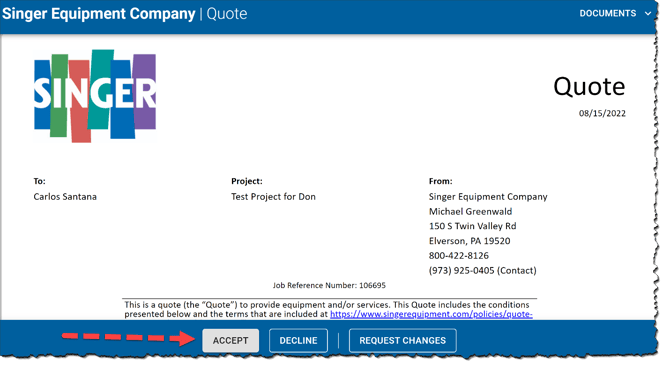Click the address line '150 S Twin Valley Rd'

click(x=473, y=226)
